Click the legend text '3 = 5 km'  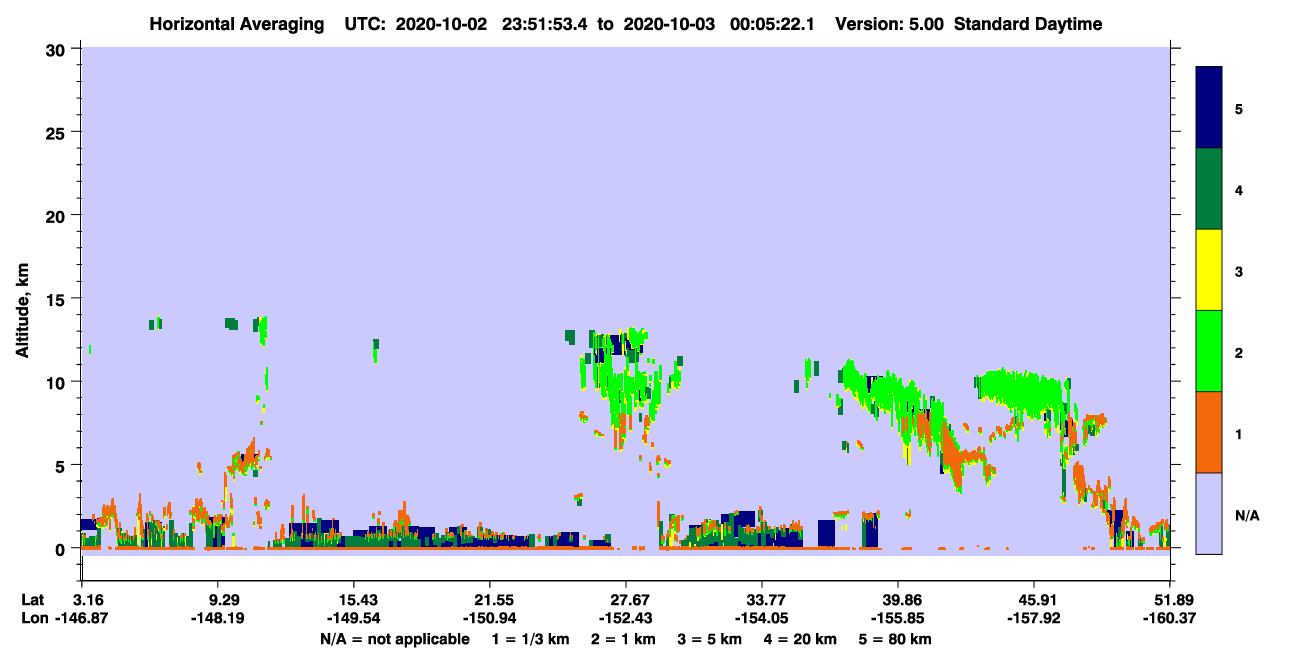712,638
